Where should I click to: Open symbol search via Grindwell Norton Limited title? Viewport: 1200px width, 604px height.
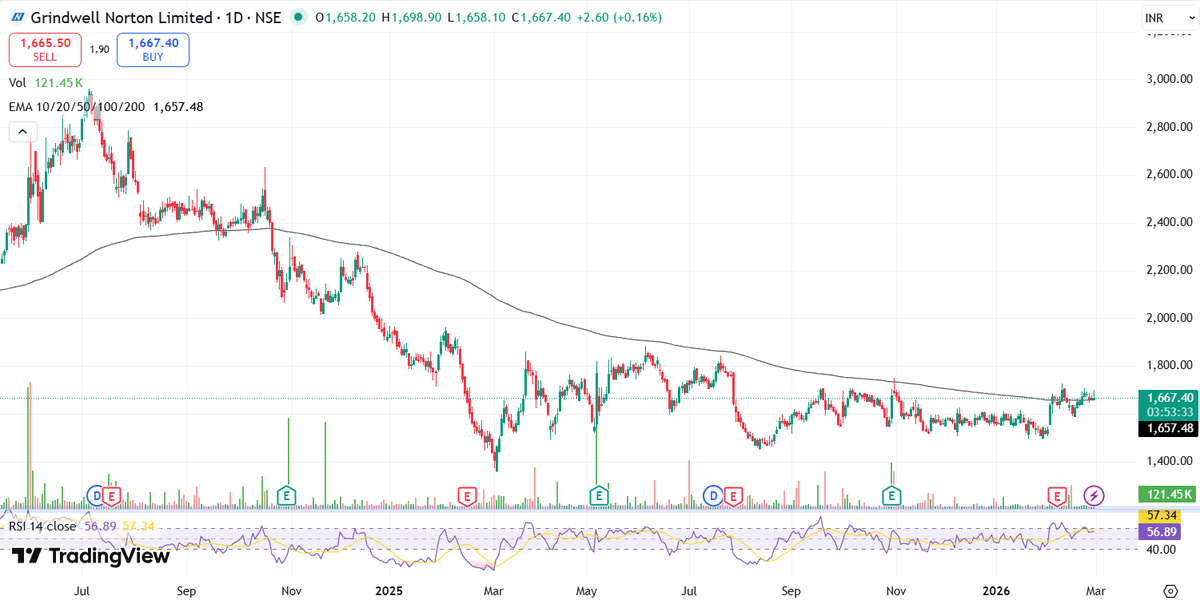122,18
